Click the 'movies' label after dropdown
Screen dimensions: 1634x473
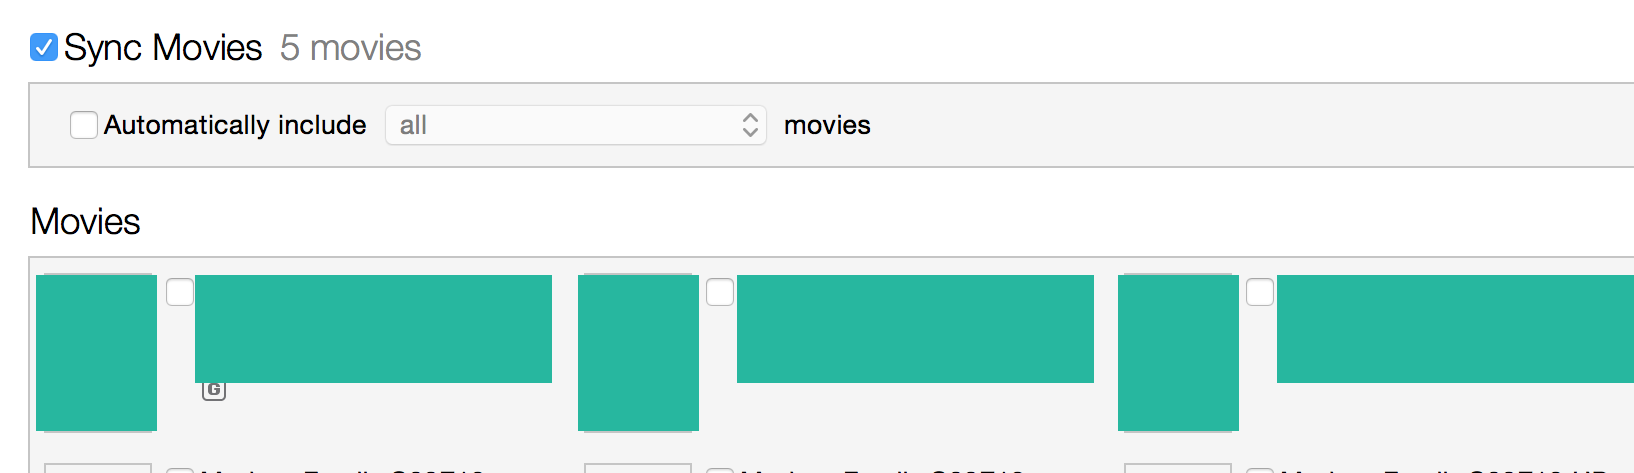pyautogui.click(x=827, y=125)
